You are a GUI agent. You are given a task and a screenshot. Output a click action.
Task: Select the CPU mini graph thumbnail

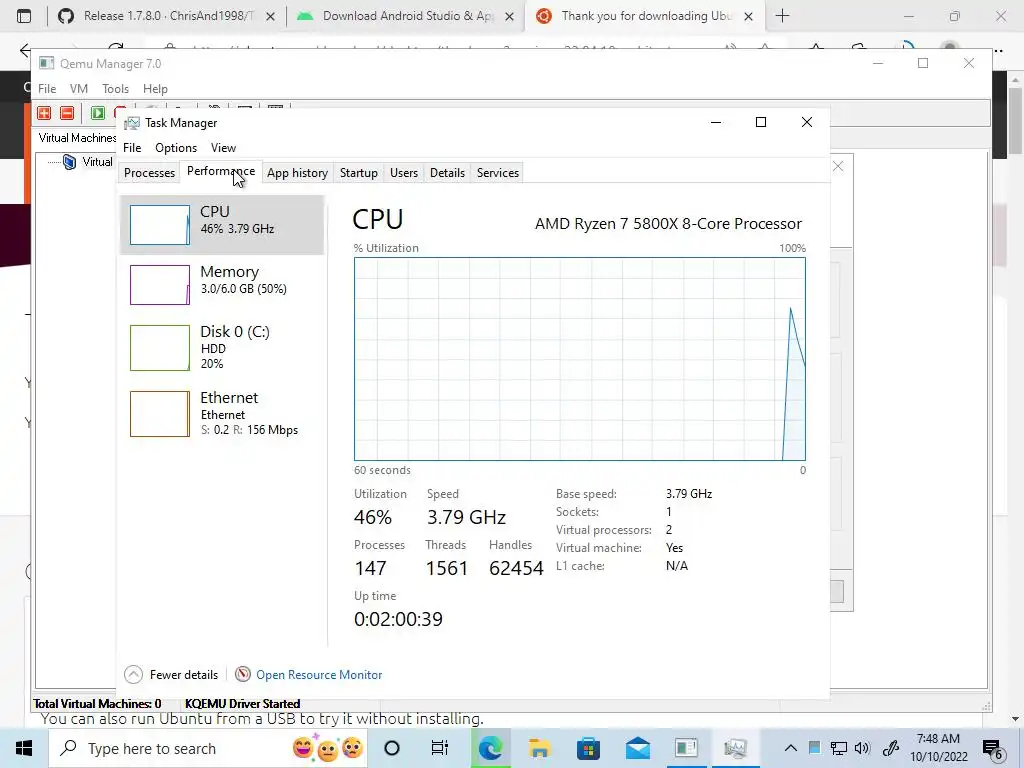pyautogui.click(x=160, y=225)
